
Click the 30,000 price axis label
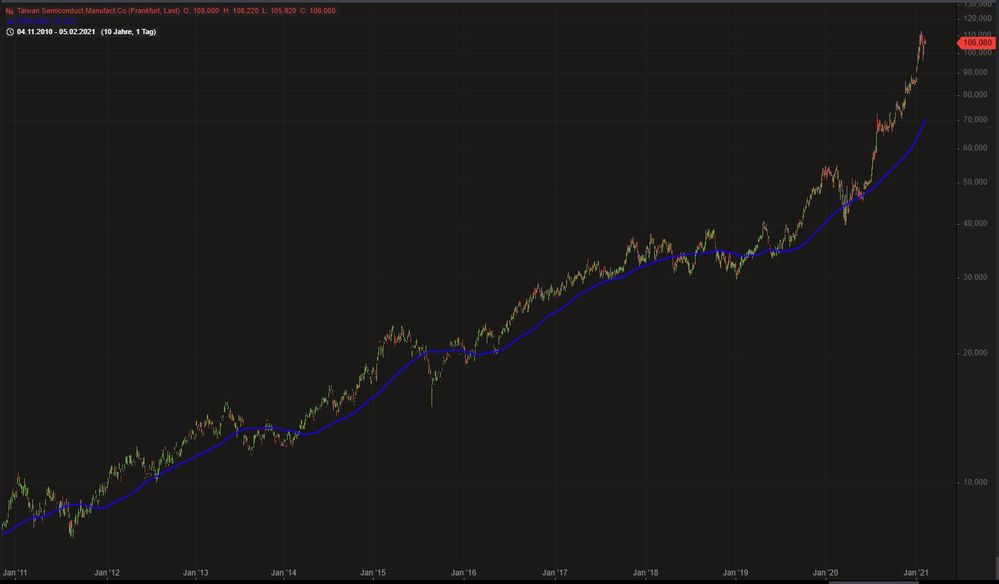click(975, 277)
